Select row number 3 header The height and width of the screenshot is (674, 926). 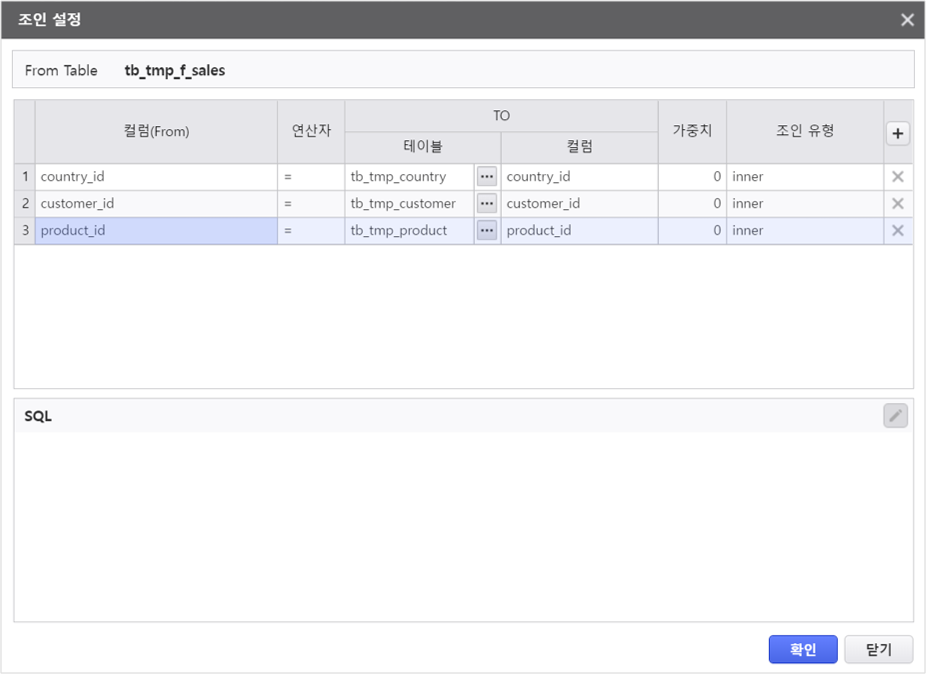click(25, 230)
